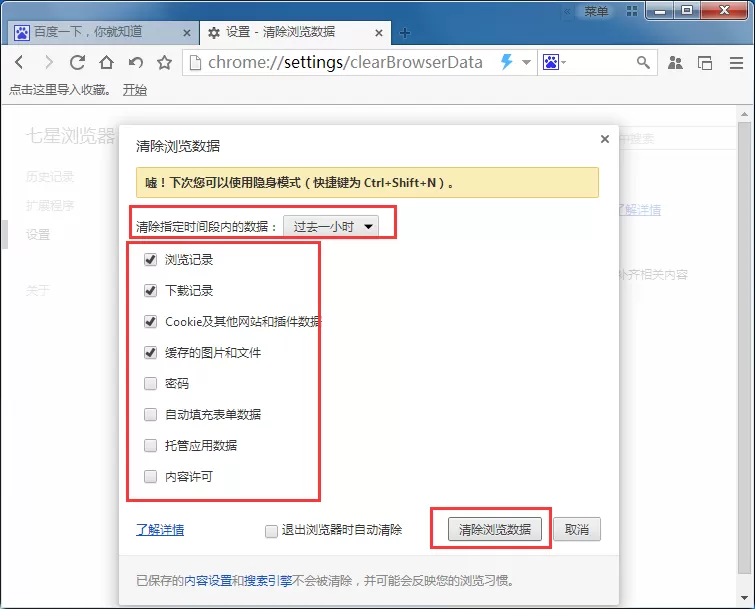755x609 pixels.
Task: Click the settings search field behind dialog
Action: pyautogui.click(x=677, y=139)
